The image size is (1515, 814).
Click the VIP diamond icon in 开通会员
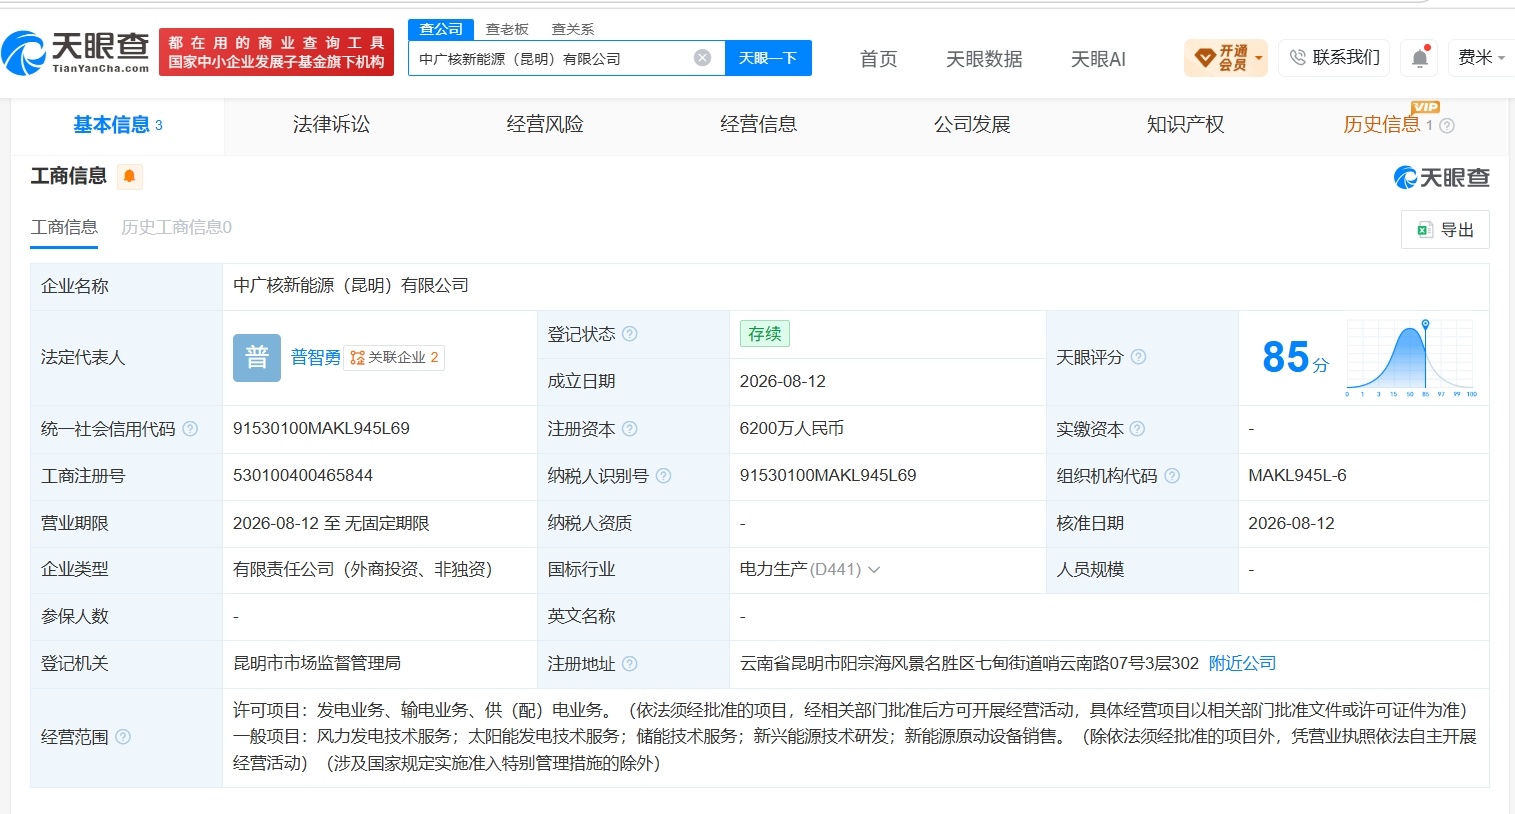(x=1204, y=58)
